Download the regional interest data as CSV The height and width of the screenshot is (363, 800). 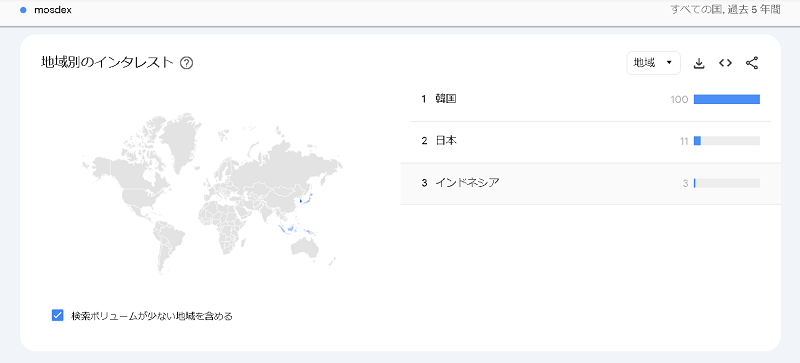698,63
